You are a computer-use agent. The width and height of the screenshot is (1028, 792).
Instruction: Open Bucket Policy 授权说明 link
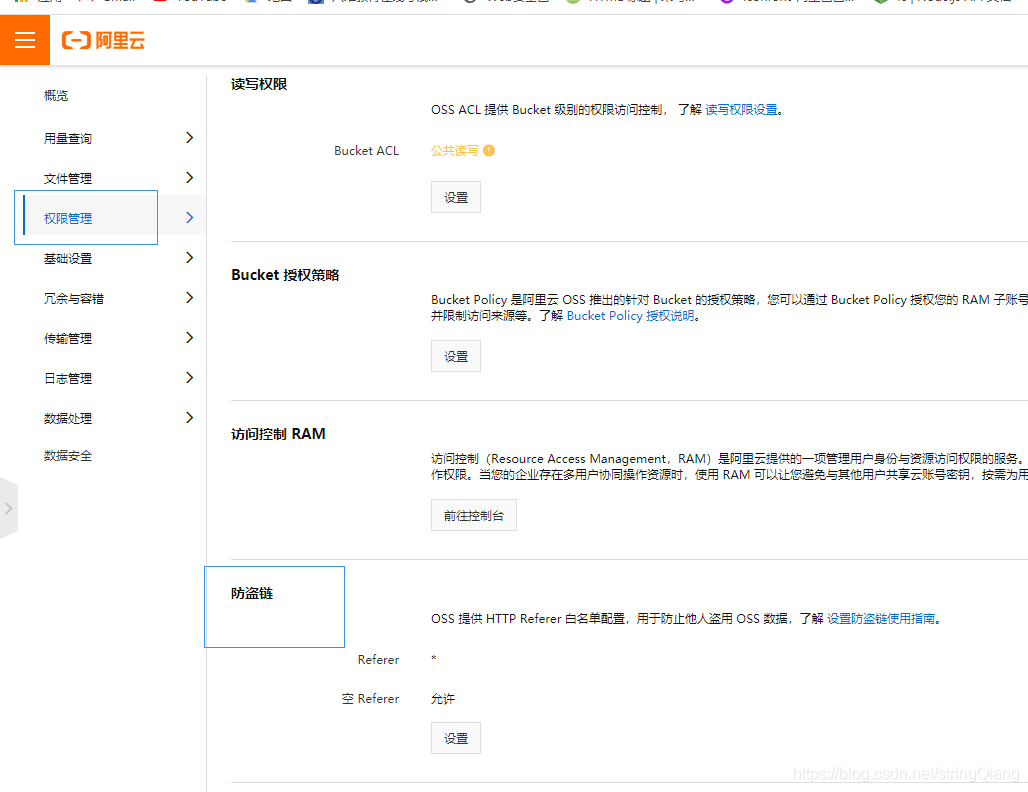[630, 315]
